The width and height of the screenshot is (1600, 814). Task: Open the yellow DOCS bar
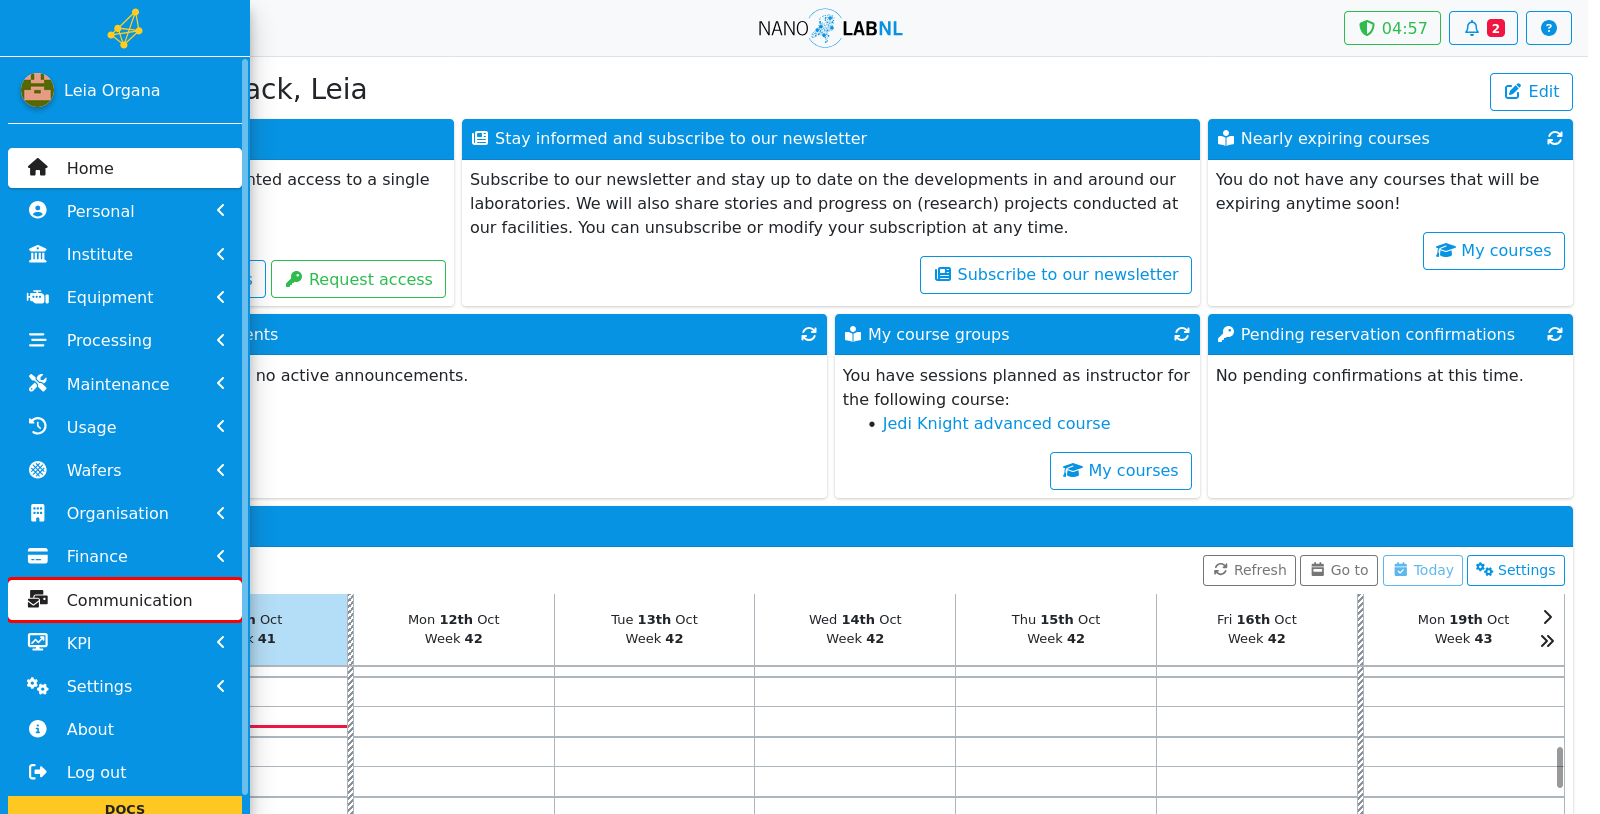125,806
